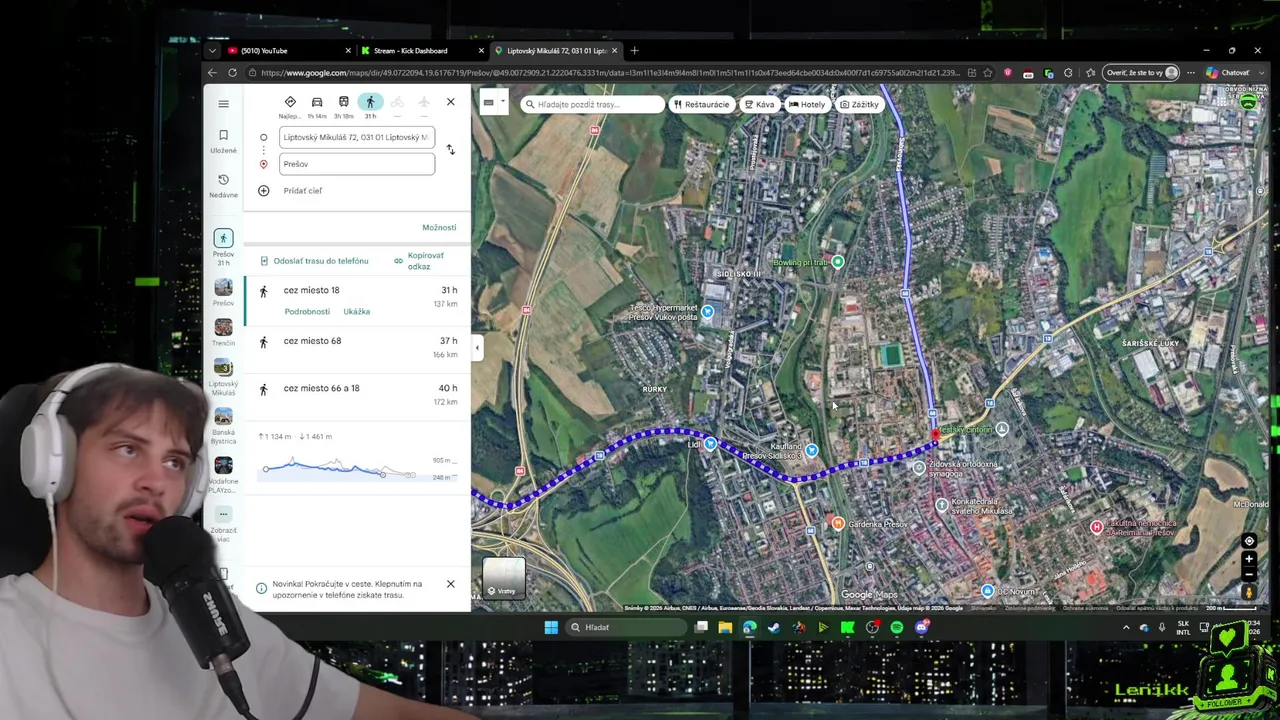The height and width of the screenshot is (720, 1280).
Task: Center map on your location
Action: 1249,541
